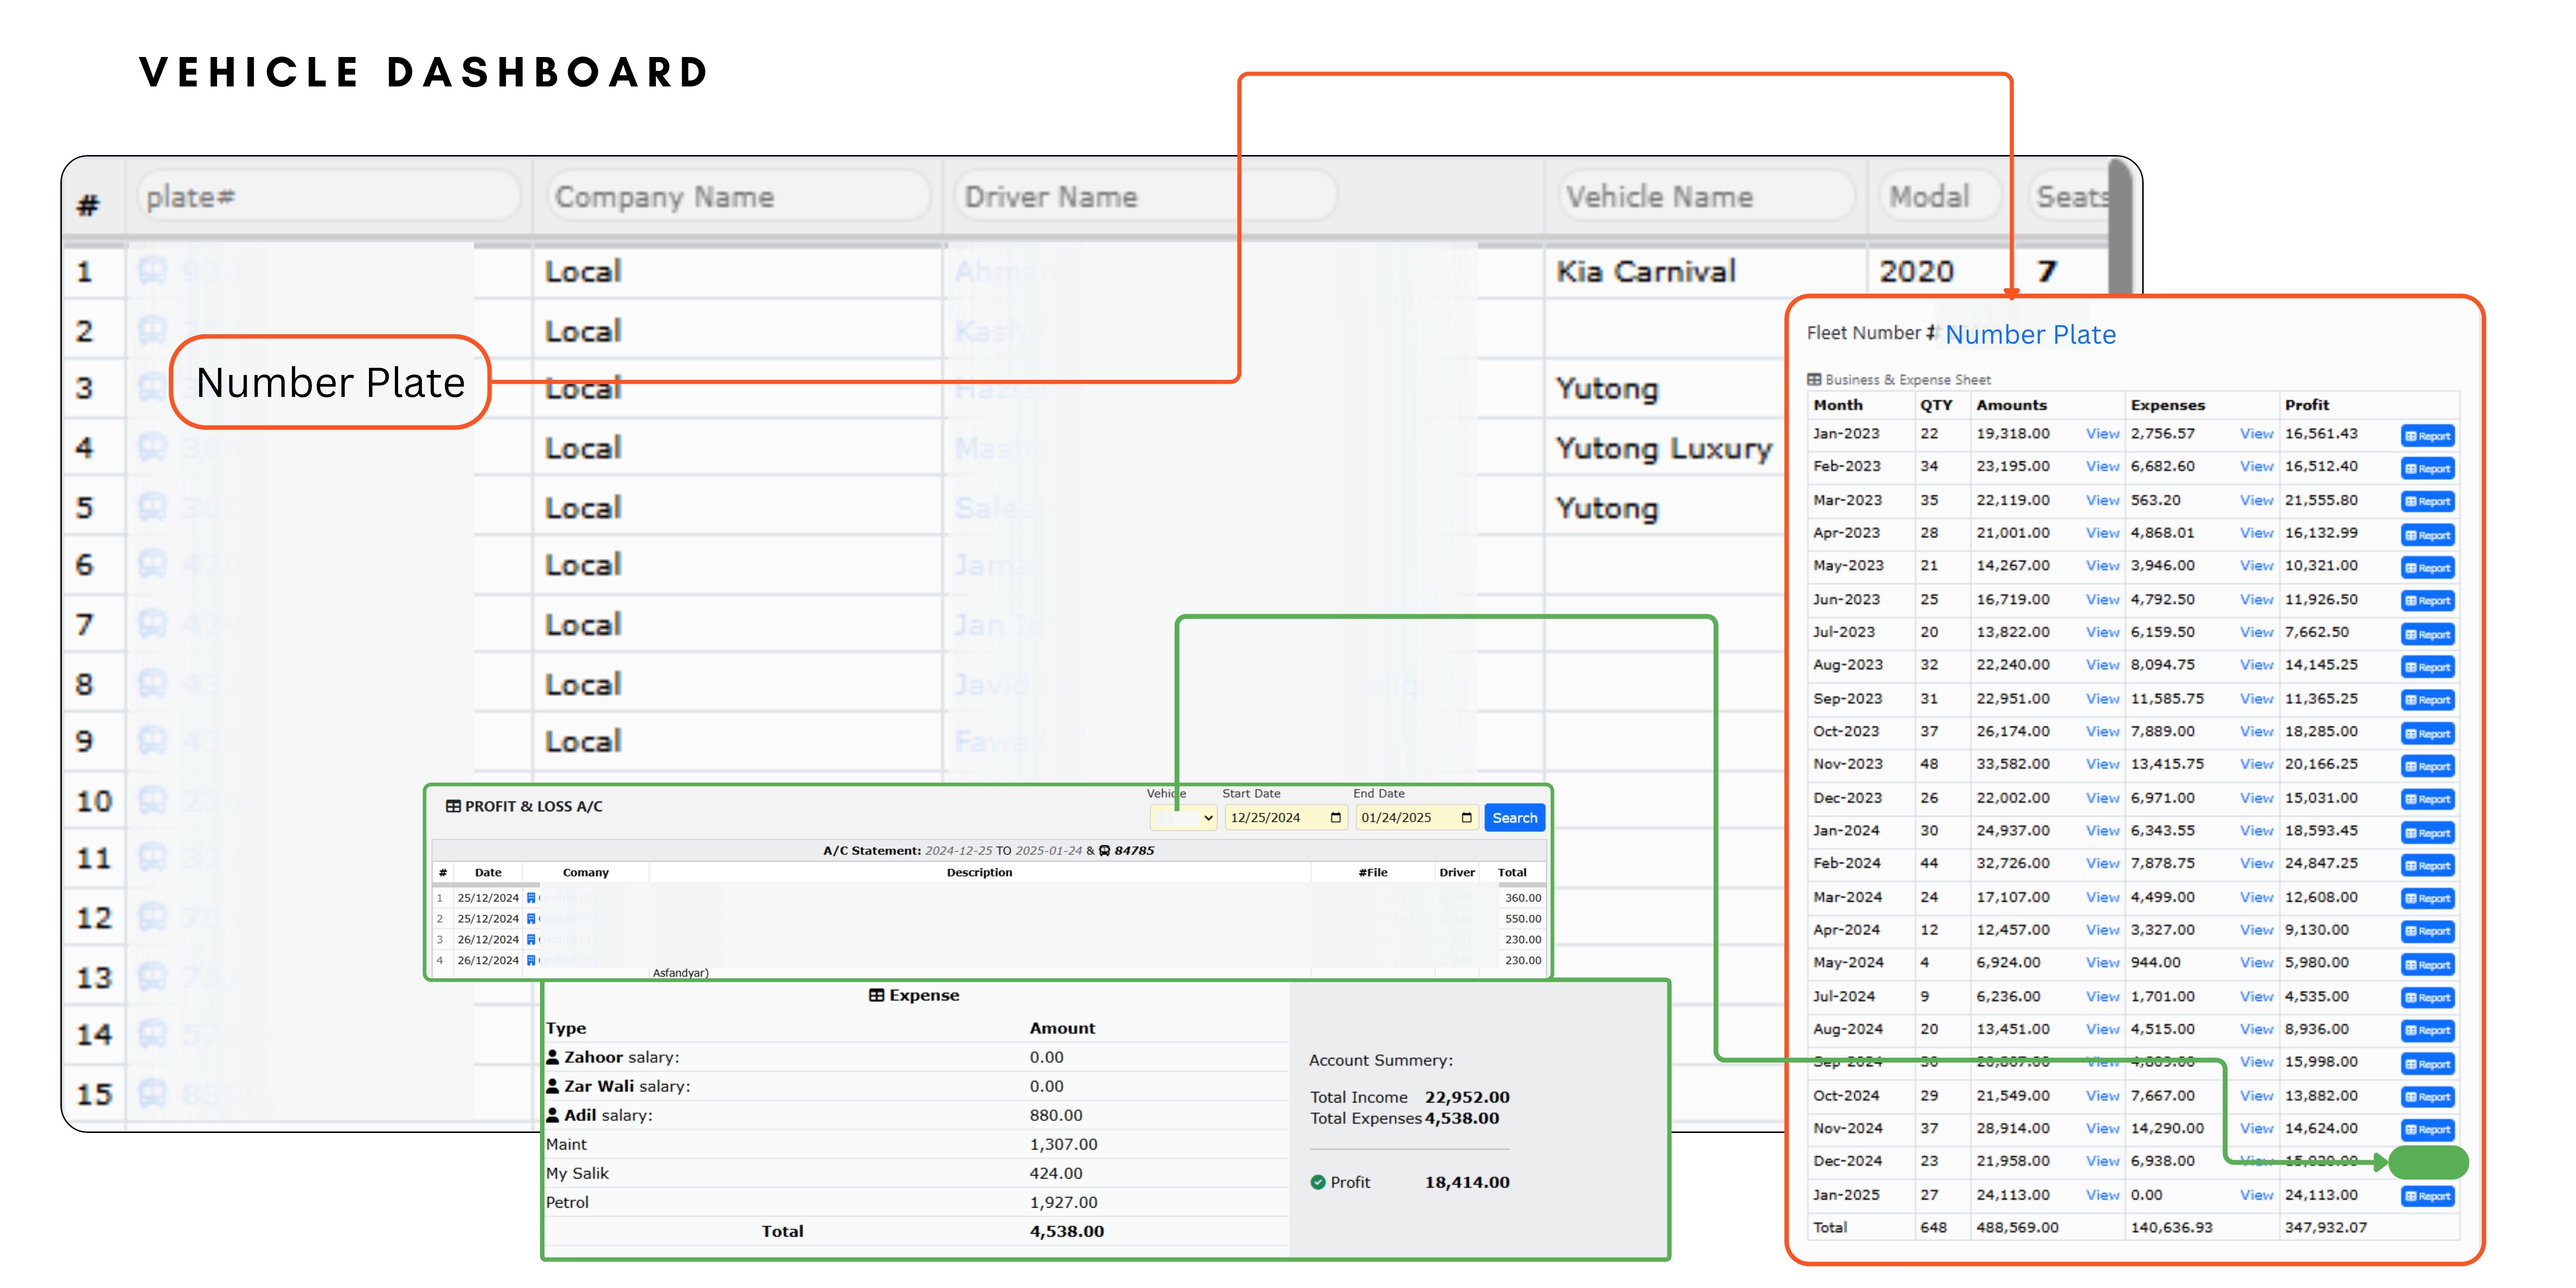Open Report for Jan-2023 row
Image resolution: width=2576 pixels, height=1288 pixels.
click(x=2428, y=436)
